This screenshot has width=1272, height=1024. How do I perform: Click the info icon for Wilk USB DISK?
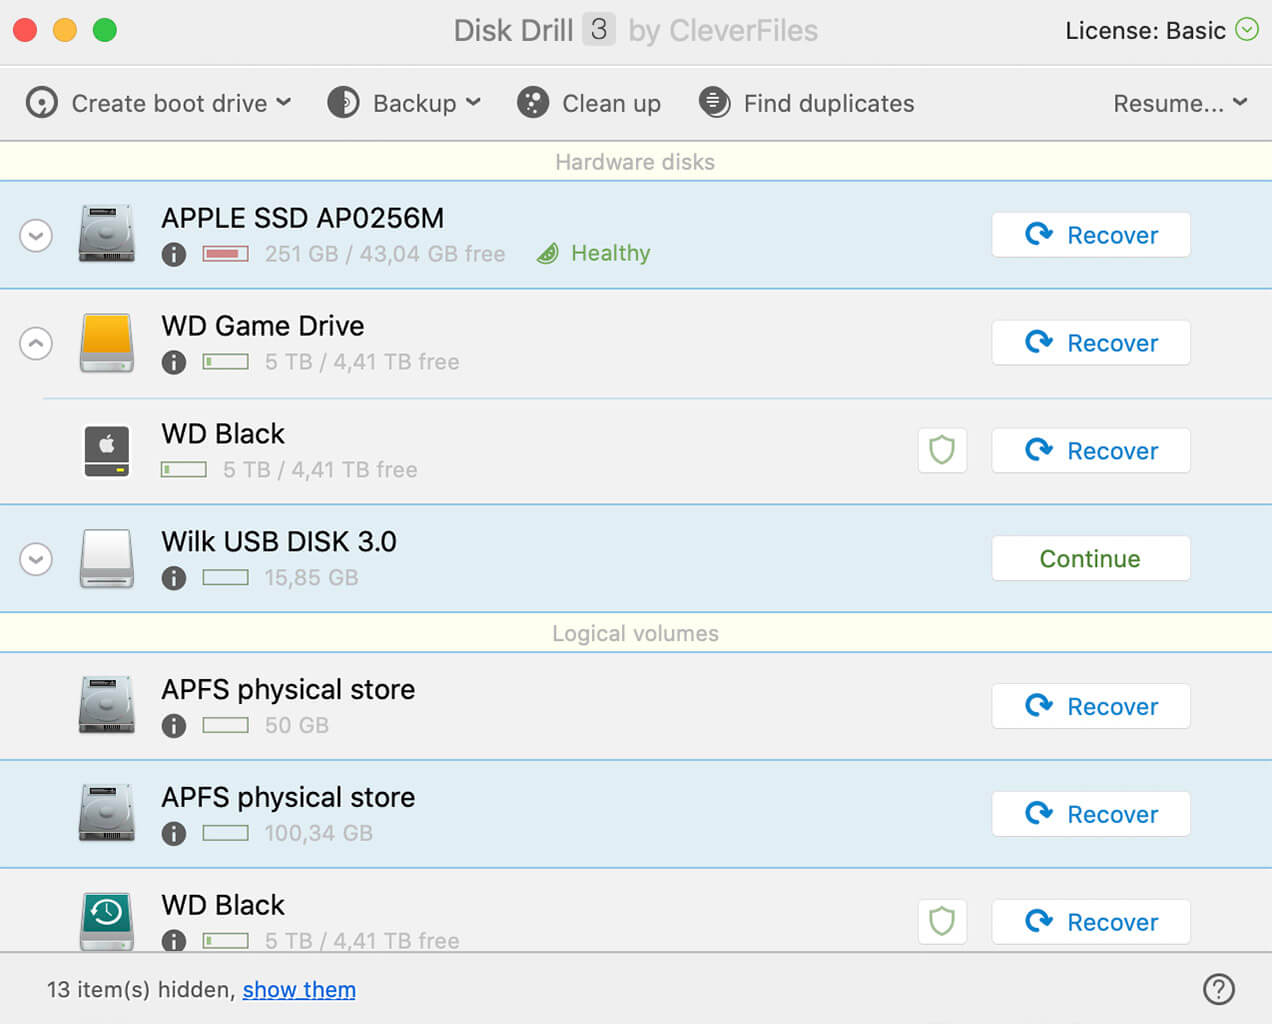pyautogui.click(x=173, y=578)
